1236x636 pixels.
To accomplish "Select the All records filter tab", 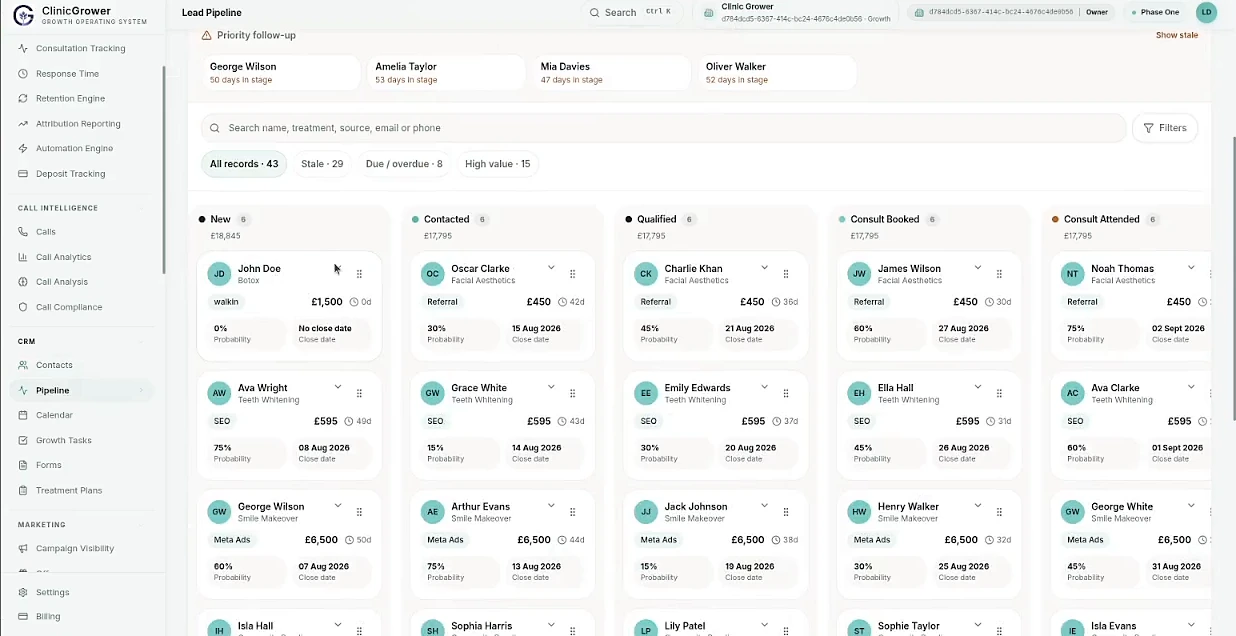I will point(244,164).
